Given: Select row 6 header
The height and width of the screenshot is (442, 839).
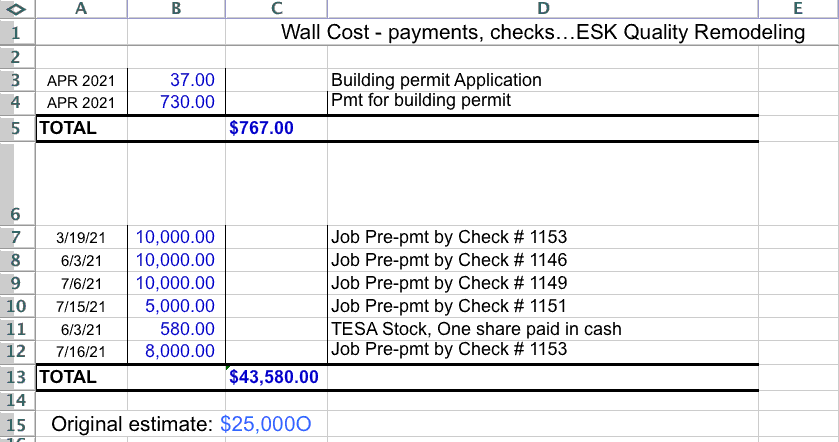Looking at the screenshot, I should tap(17, 184).
